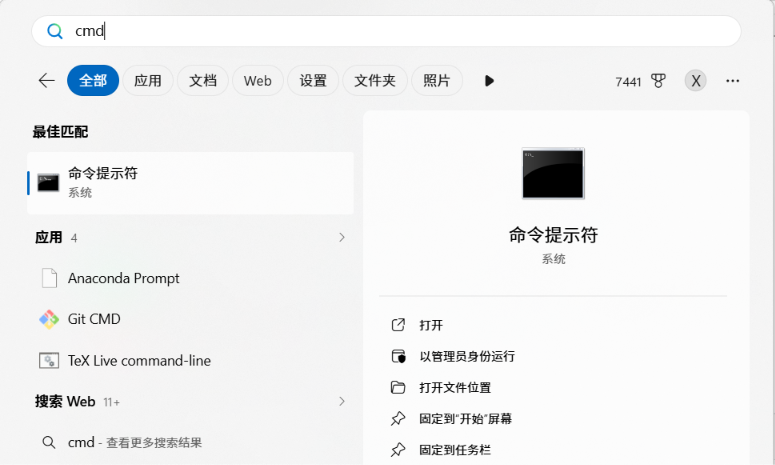The height and width of the screenshot is (465, 775).
Task: Click the 搜索 Web section heading
Action: tap(65, 402)
